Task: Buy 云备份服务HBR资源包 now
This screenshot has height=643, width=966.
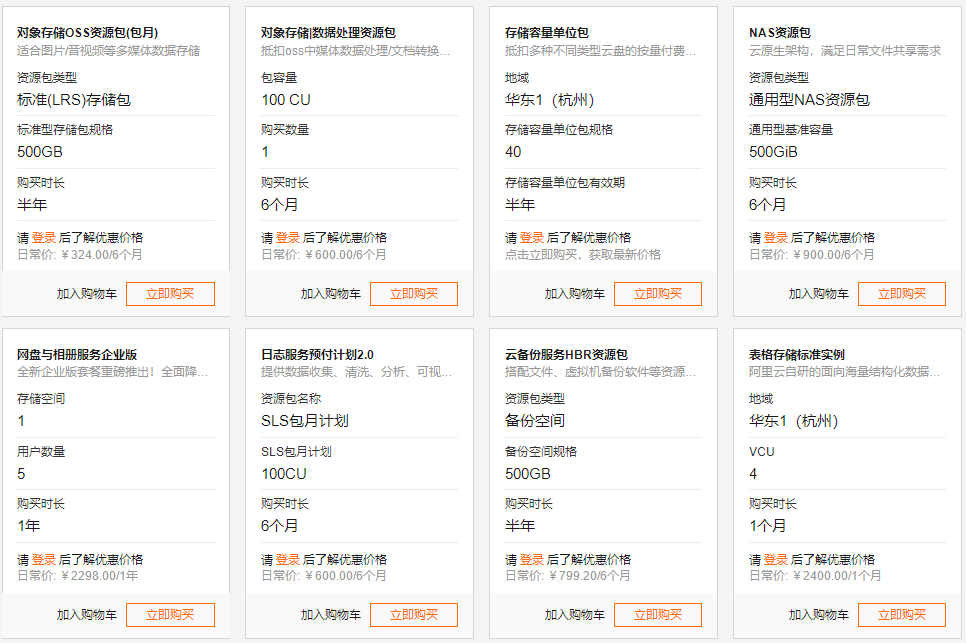Action: coord(657,615)
